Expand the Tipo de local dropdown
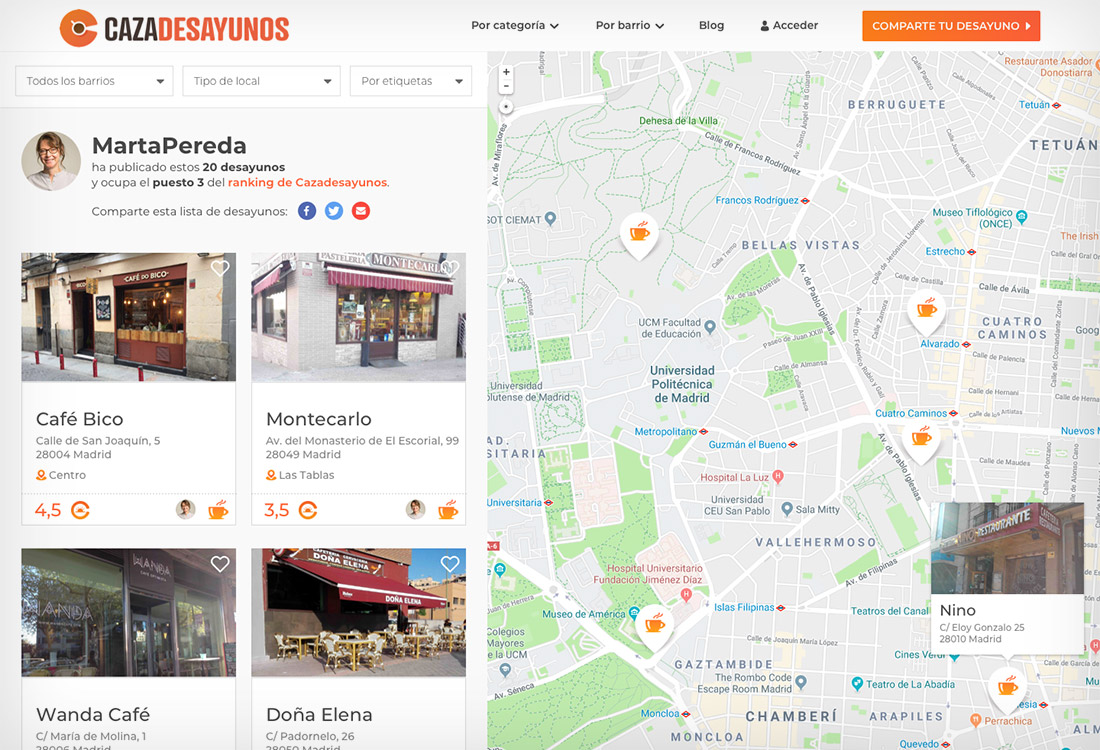Screen dimensions: 1100x750 pyautogui.click(x=261, y=81)
